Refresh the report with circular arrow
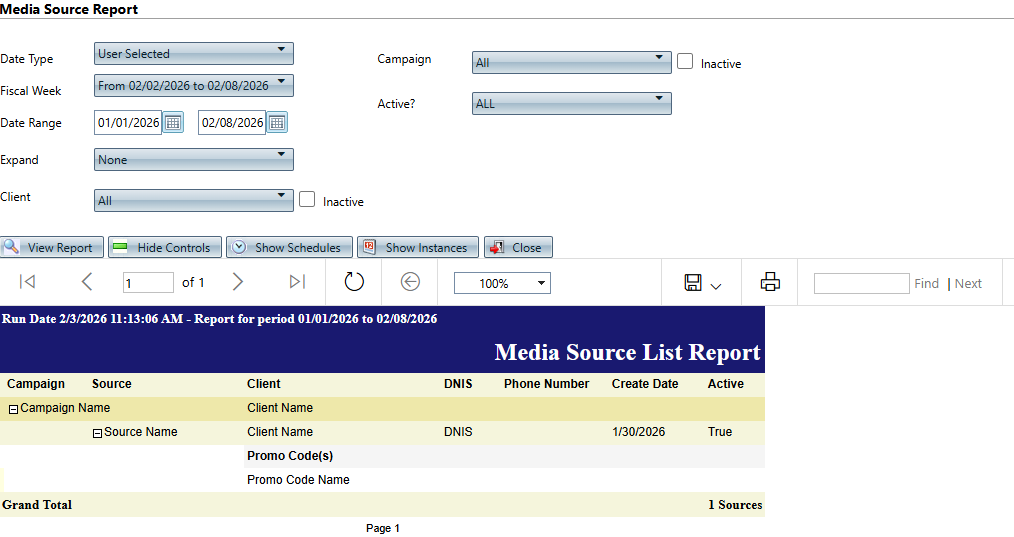The image size is (1014, 537). 354,283
